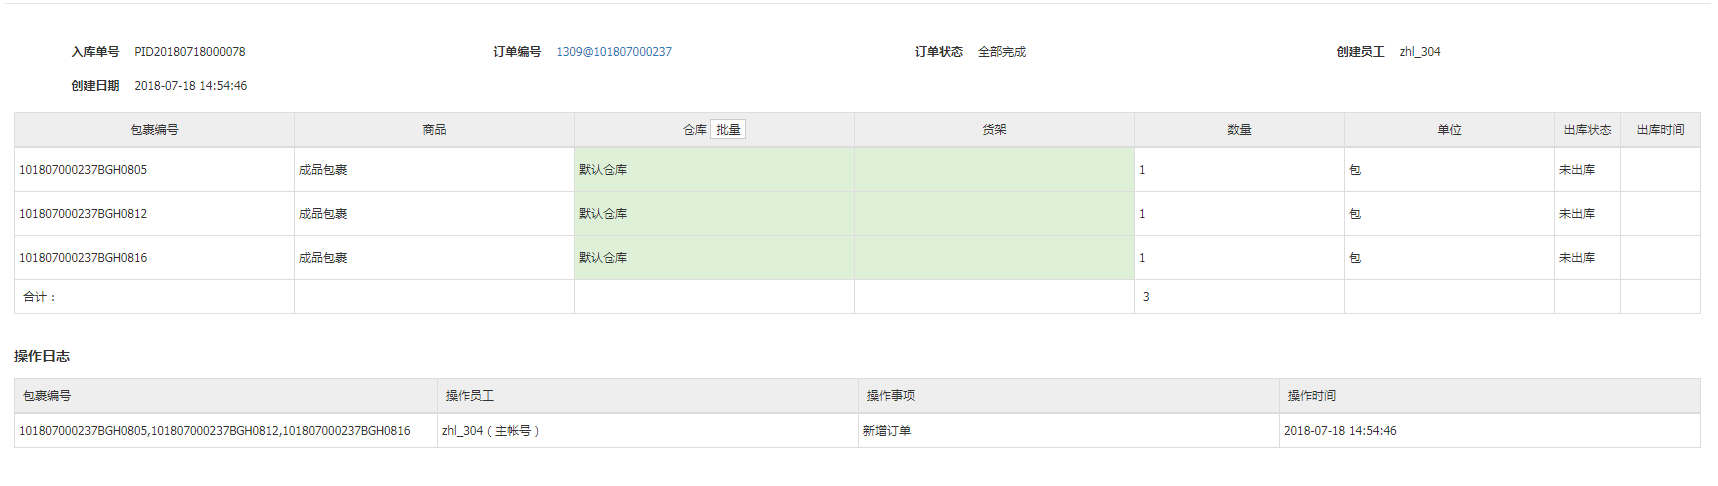
Task: Open warehouse cell for package 101807000237BGH0816
Action: (x=714, y=258)
